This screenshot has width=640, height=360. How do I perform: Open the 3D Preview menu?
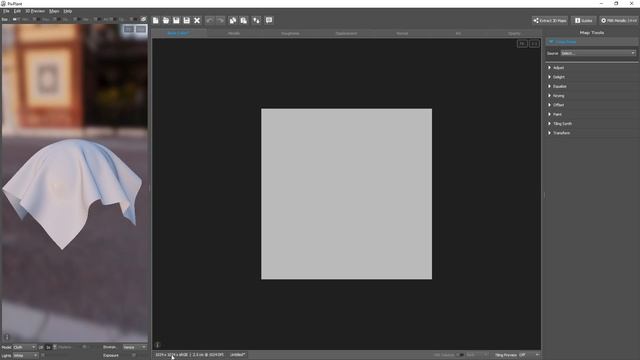tap(35, 11)
